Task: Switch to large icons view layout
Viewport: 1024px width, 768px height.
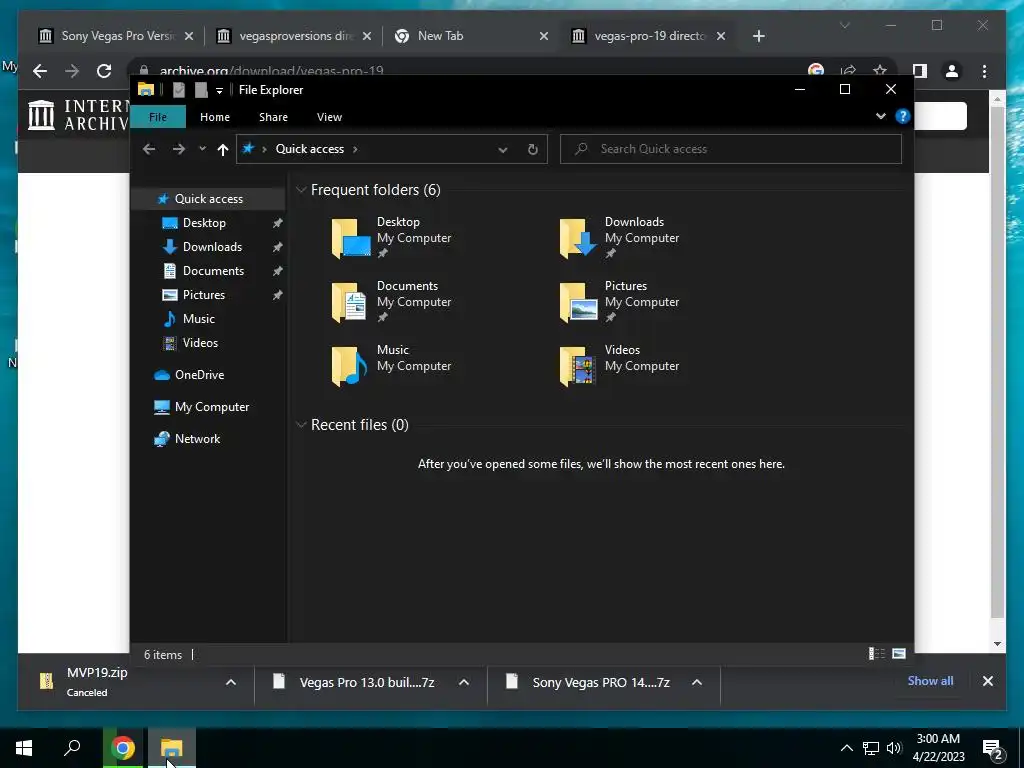Action: (x=899, y=654)
